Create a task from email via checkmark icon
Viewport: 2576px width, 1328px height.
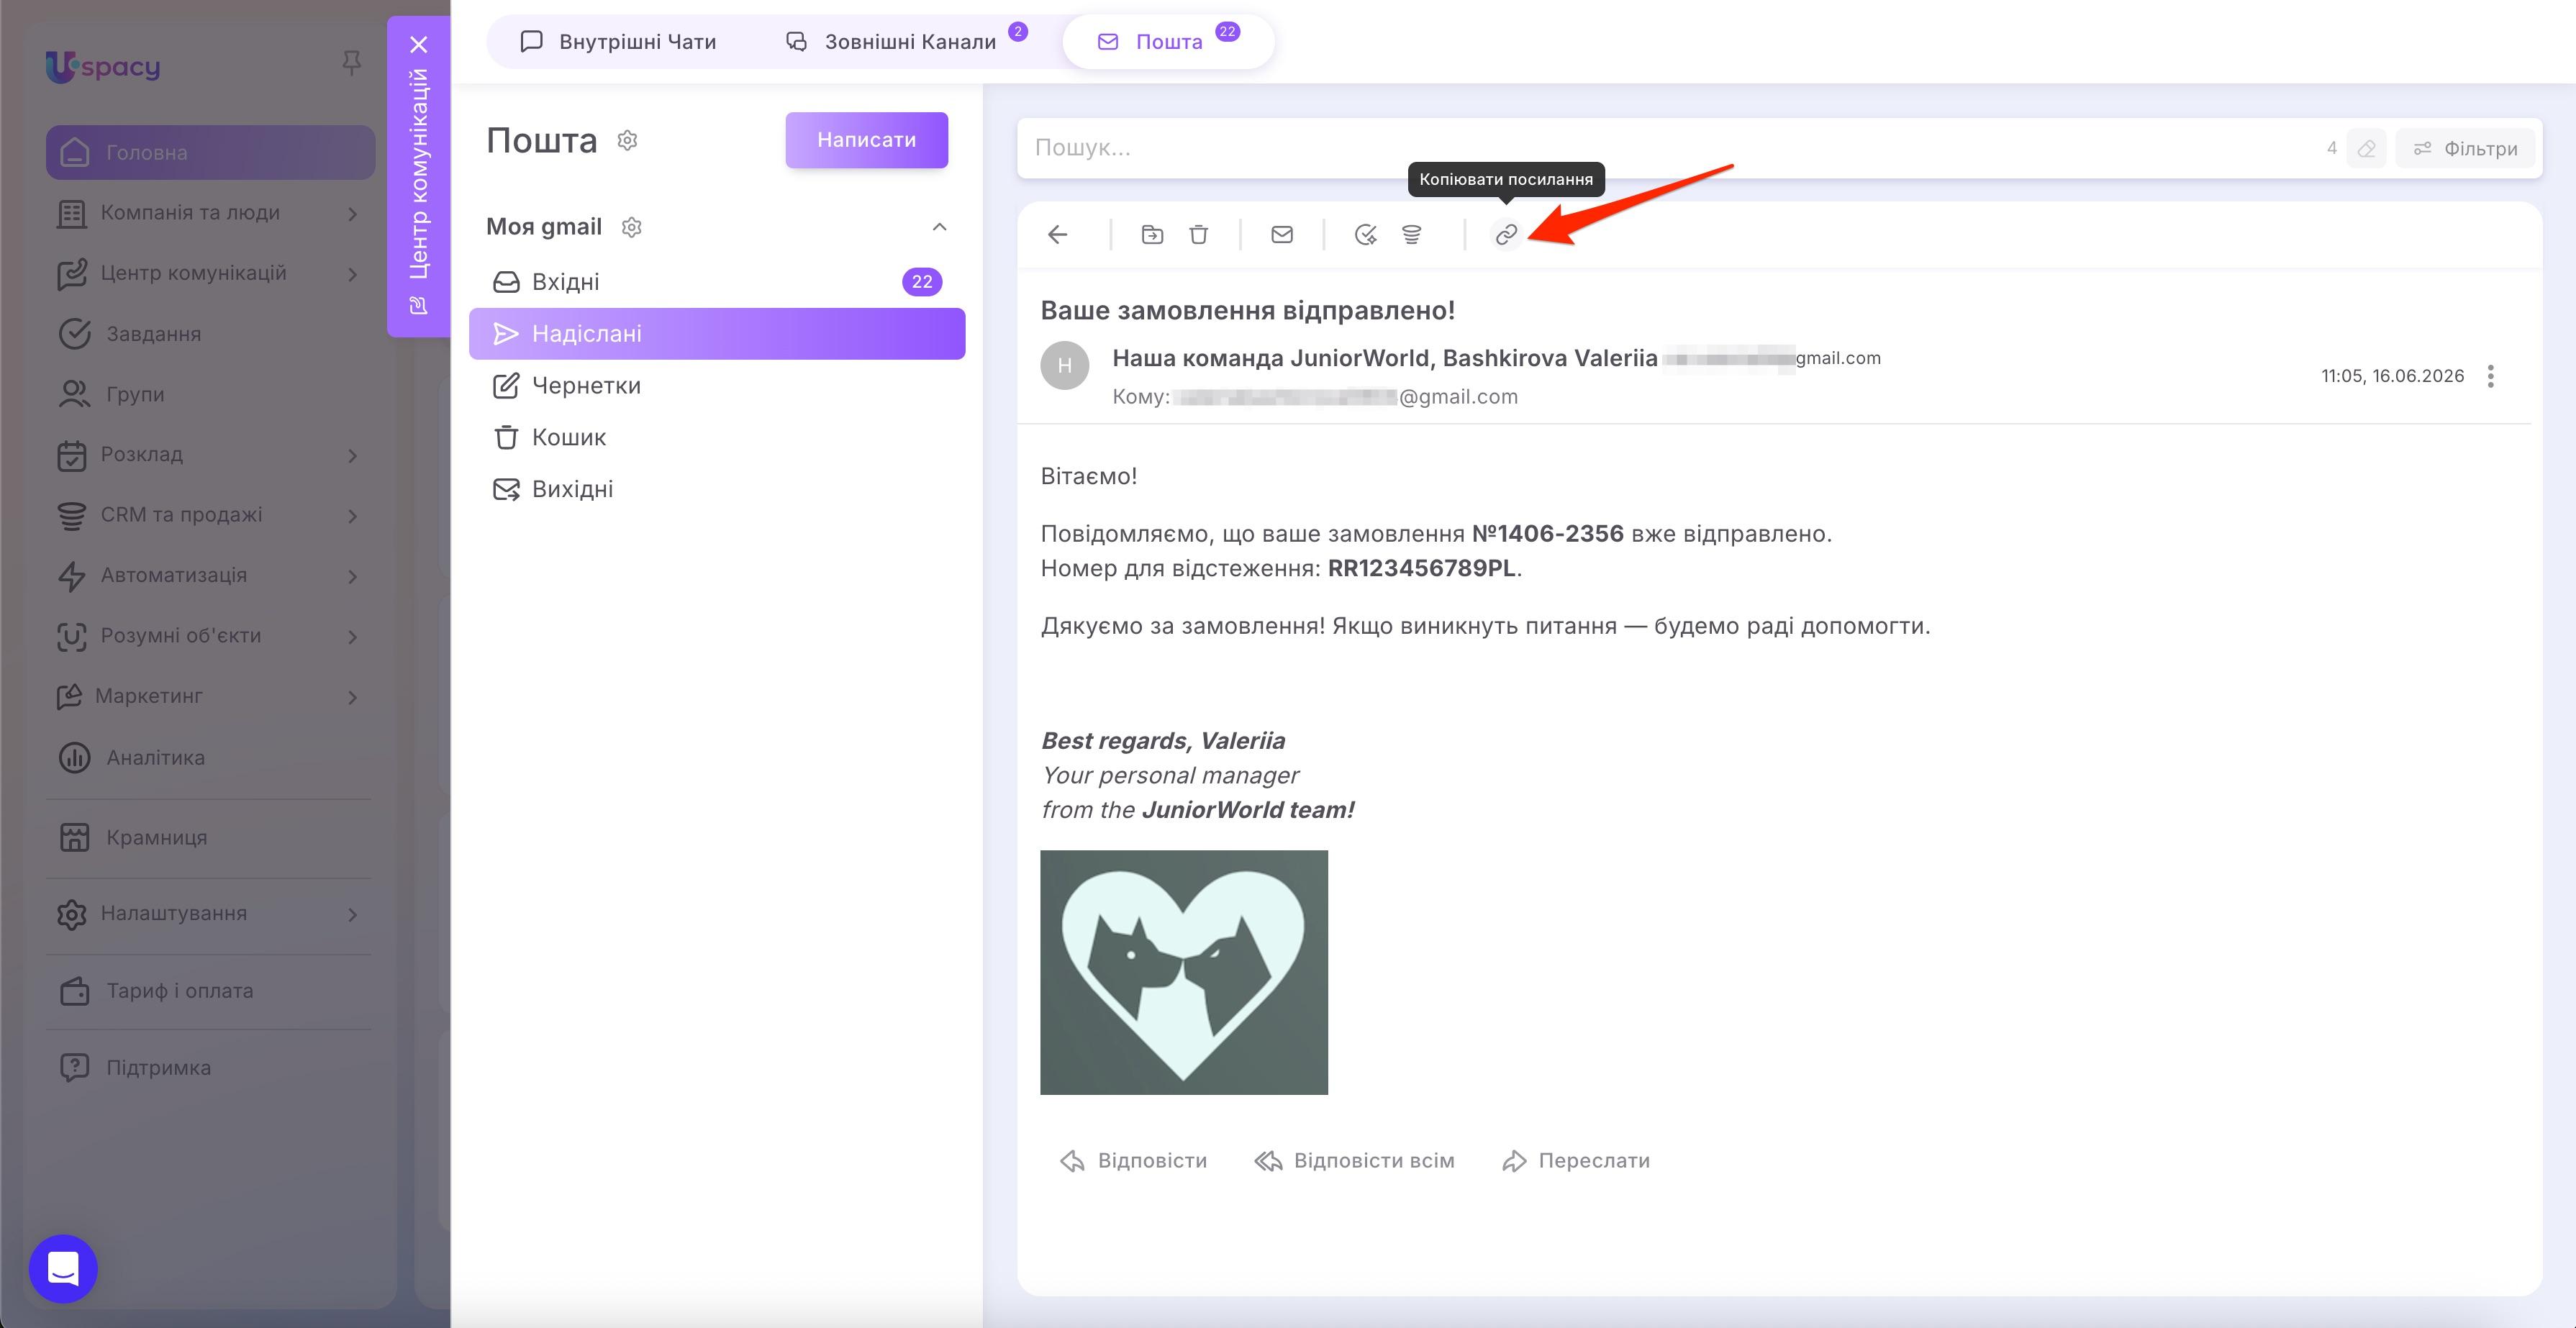tap(1365, 235)
